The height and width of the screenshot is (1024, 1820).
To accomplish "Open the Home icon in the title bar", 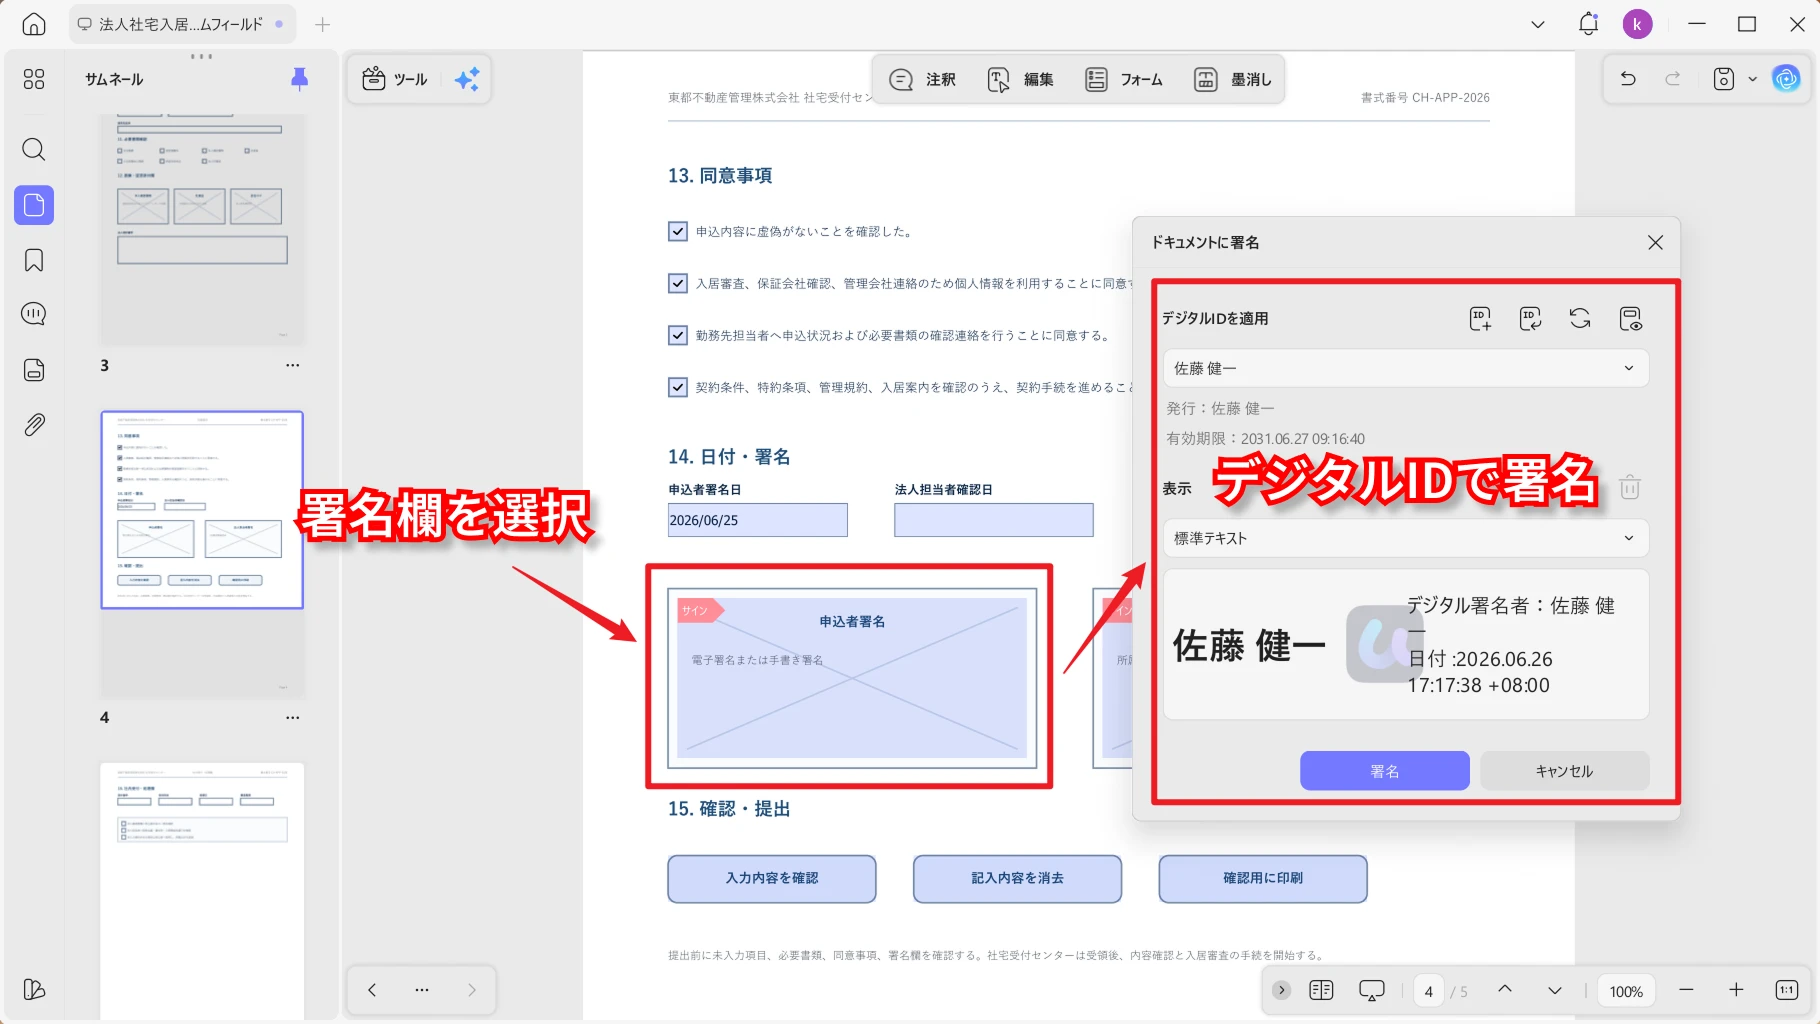I will pyautogui.click(x=34, y=24).
